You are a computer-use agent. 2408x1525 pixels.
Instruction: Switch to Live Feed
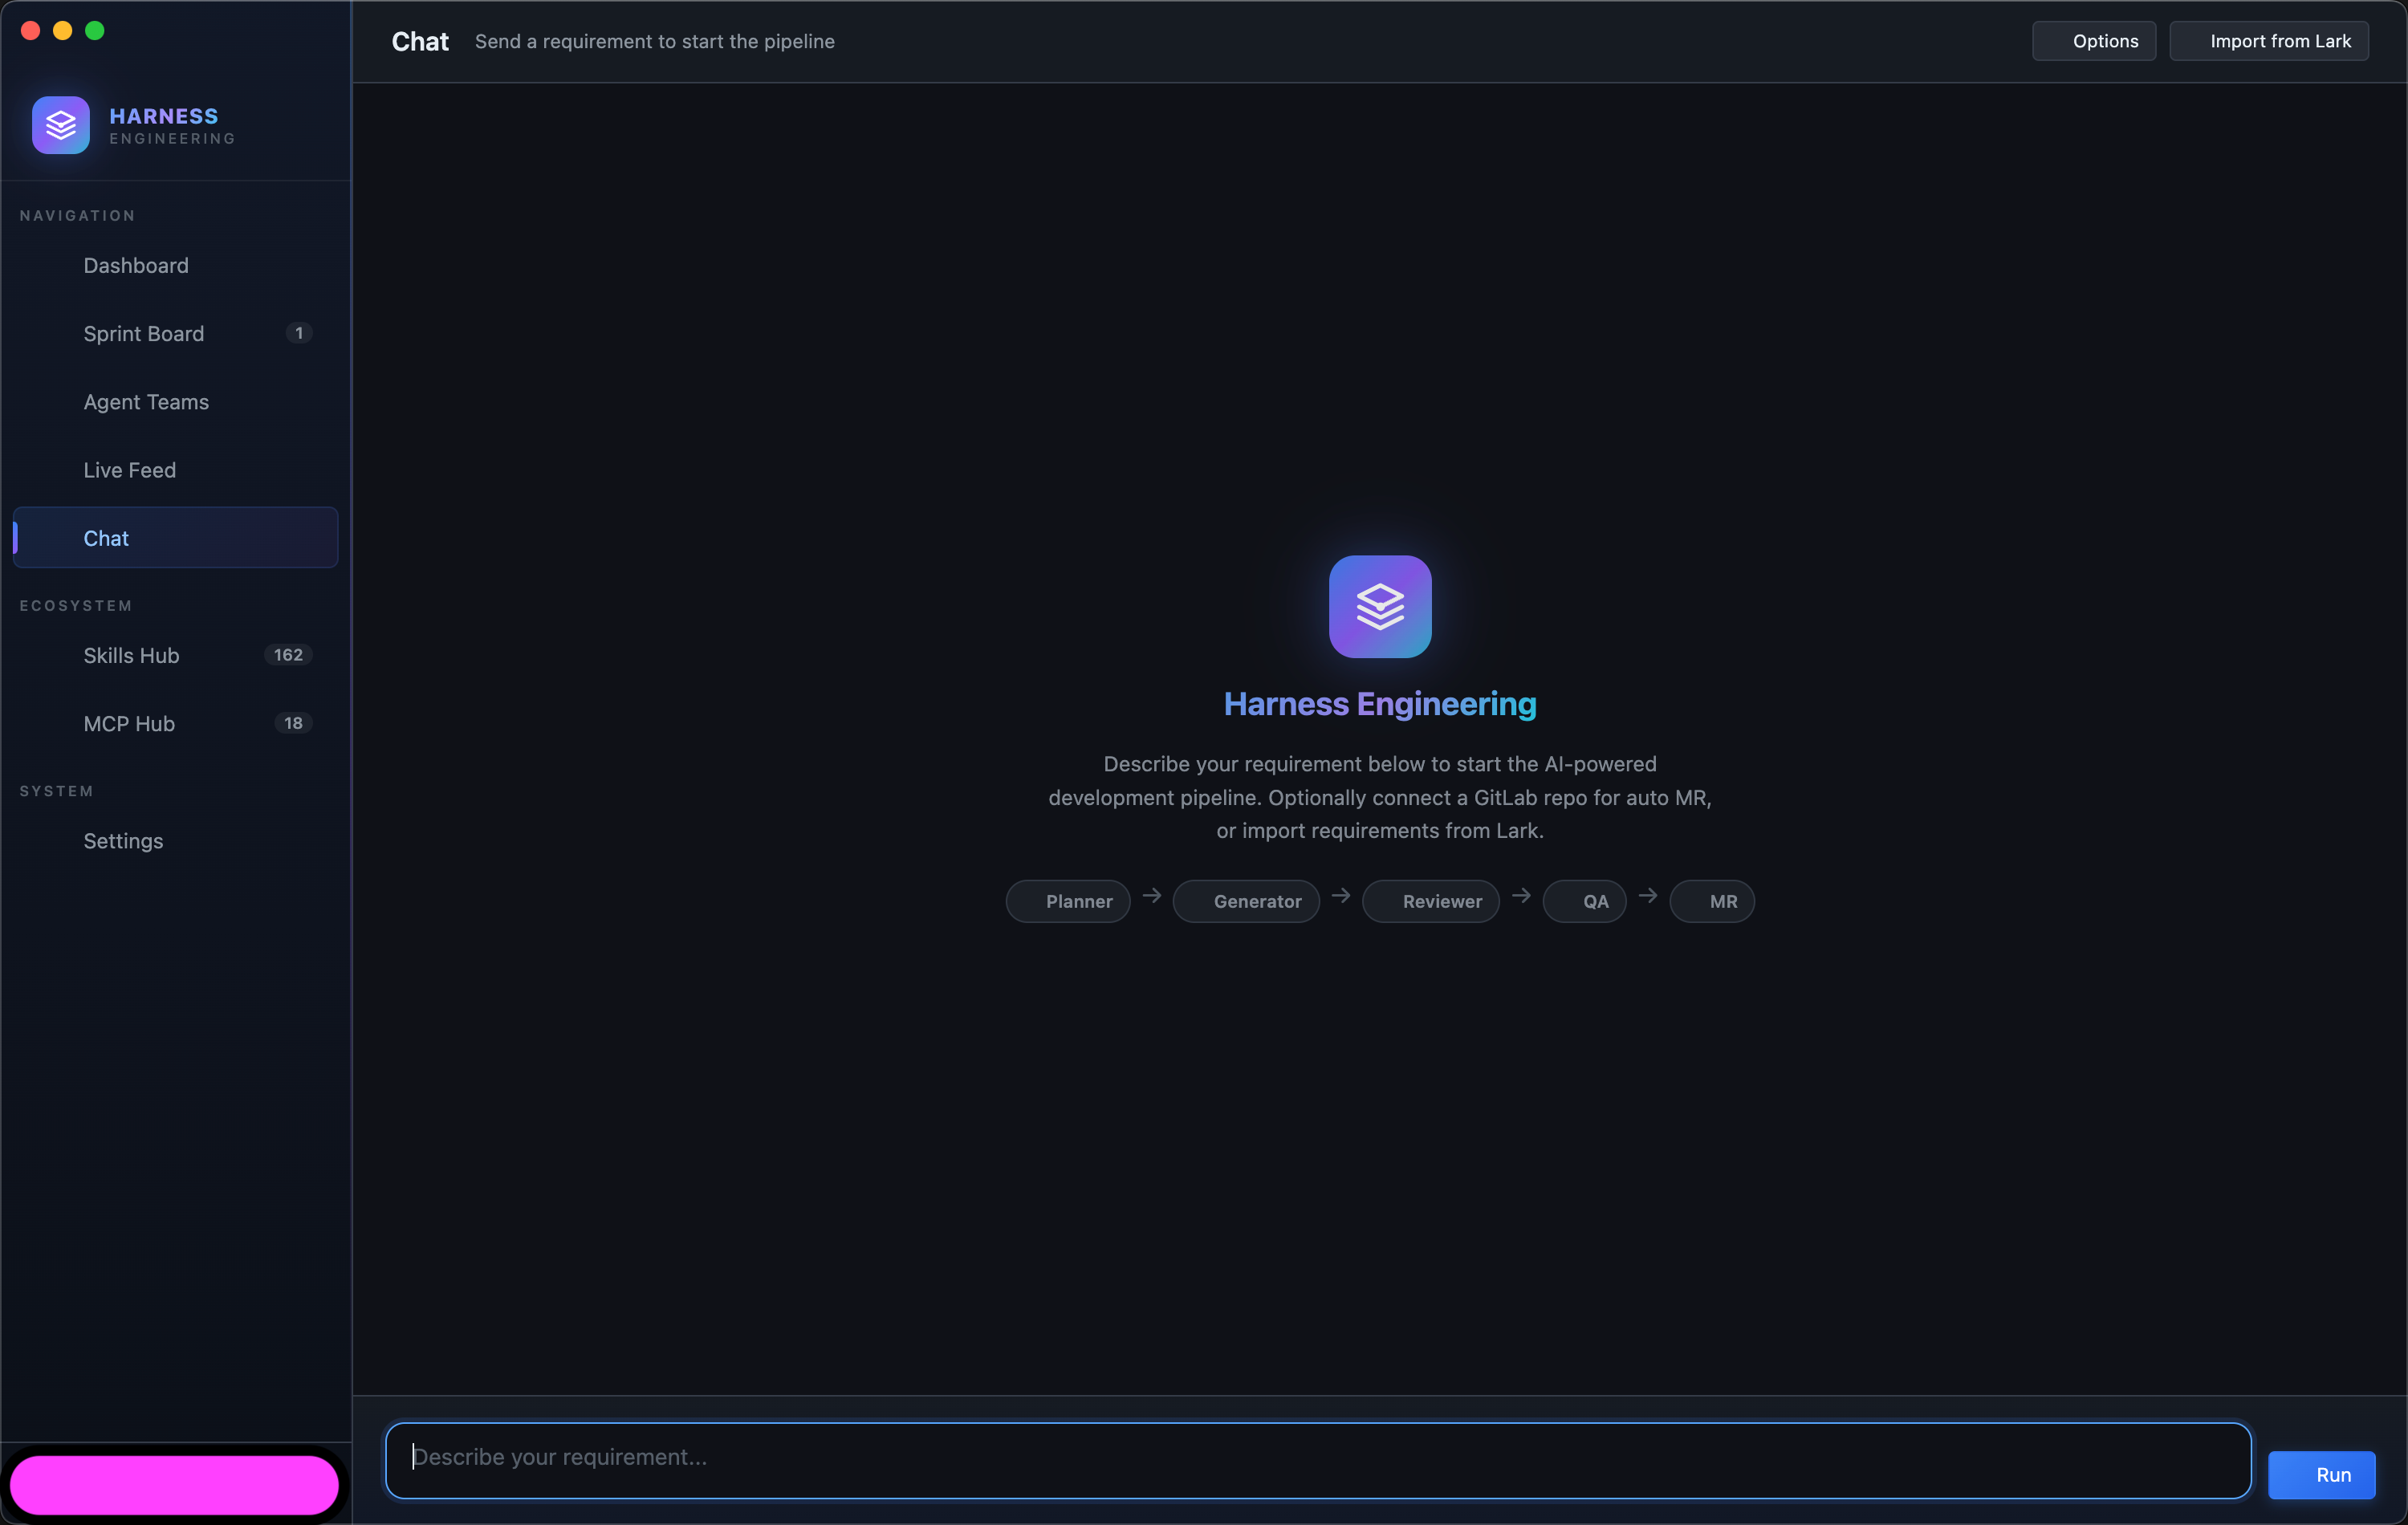click(175, 470)
